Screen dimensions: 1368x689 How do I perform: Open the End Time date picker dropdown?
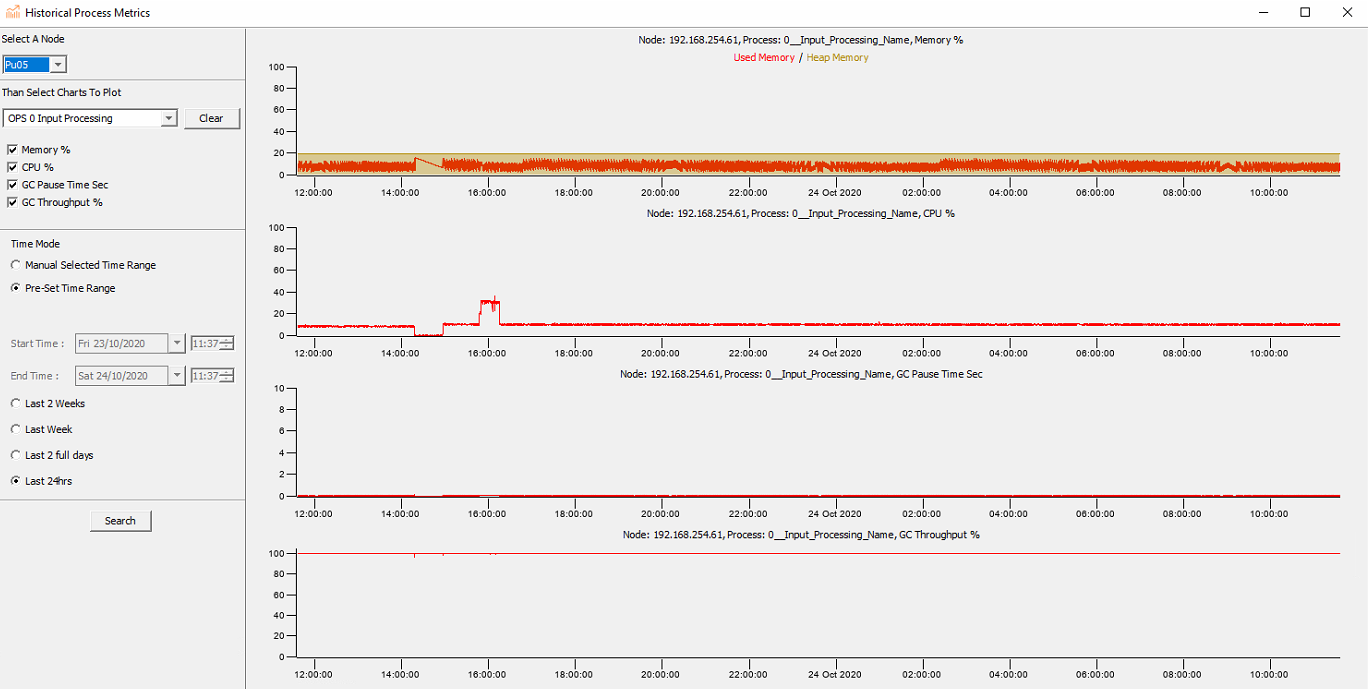pyautogui.click(x=177, y=375)
